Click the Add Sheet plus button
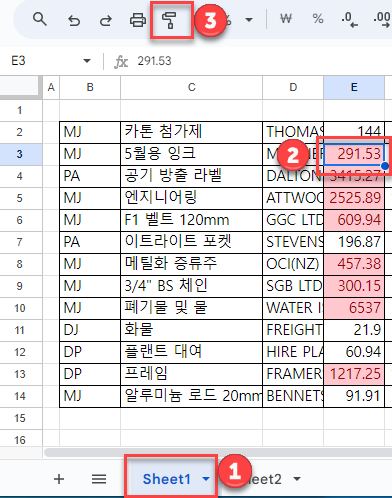The height and width of the screenshot is (498, 392). coord(59,479)
